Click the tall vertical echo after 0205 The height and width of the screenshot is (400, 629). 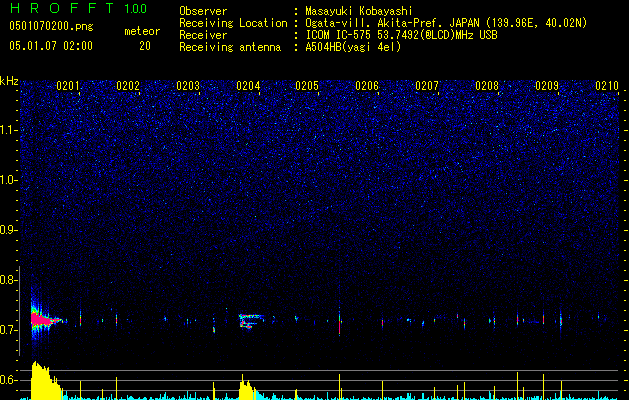(339, 321)
